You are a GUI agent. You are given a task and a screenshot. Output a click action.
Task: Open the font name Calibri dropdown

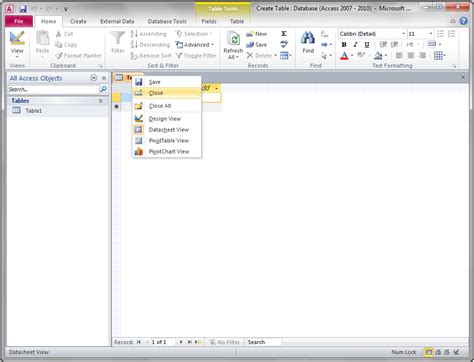click(403, 34)
